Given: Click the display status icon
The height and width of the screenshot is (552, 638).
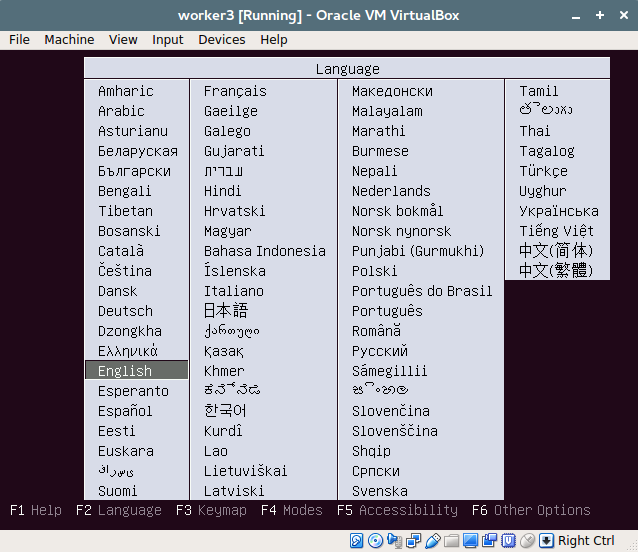Looking at the screenshot, I should coord(470,541).
